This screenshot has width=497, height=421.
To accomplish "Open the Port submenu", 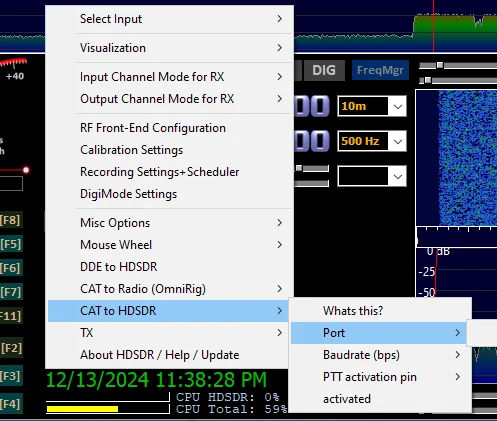I will coord(380,333).
